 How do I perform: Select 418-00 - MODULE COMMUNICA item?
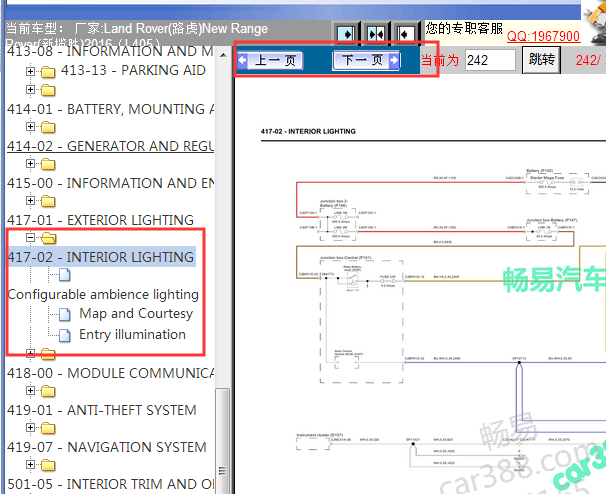(x=110, y=373)
